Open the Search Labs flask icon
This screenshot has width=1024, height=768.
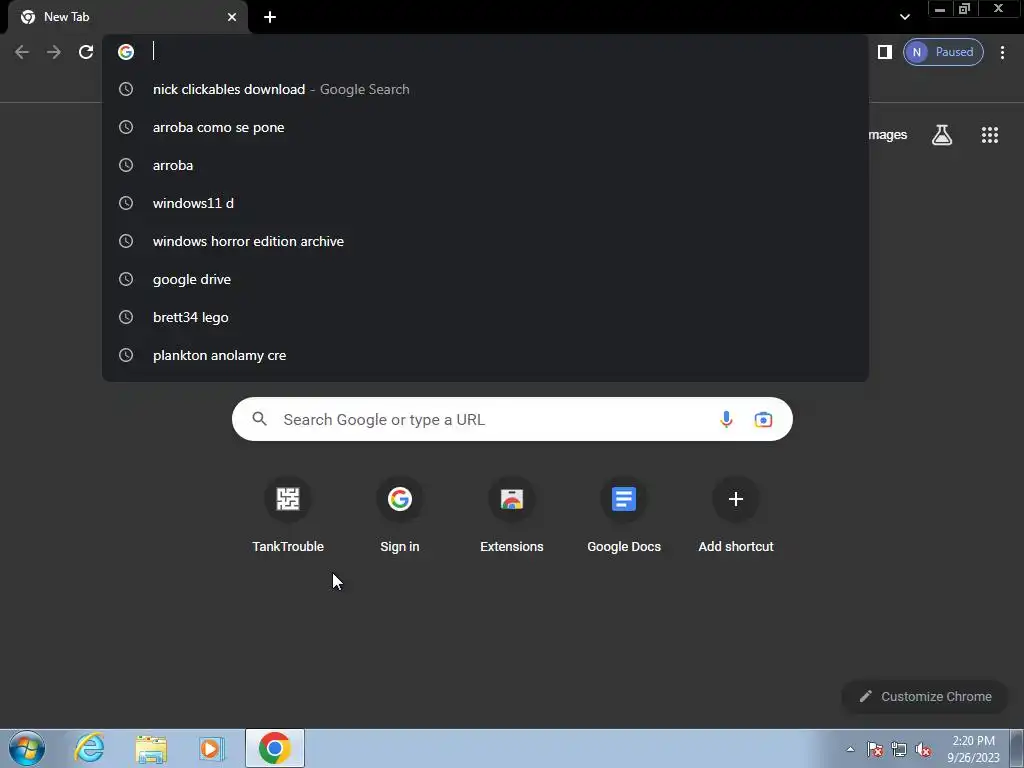(x=942, y=135)
